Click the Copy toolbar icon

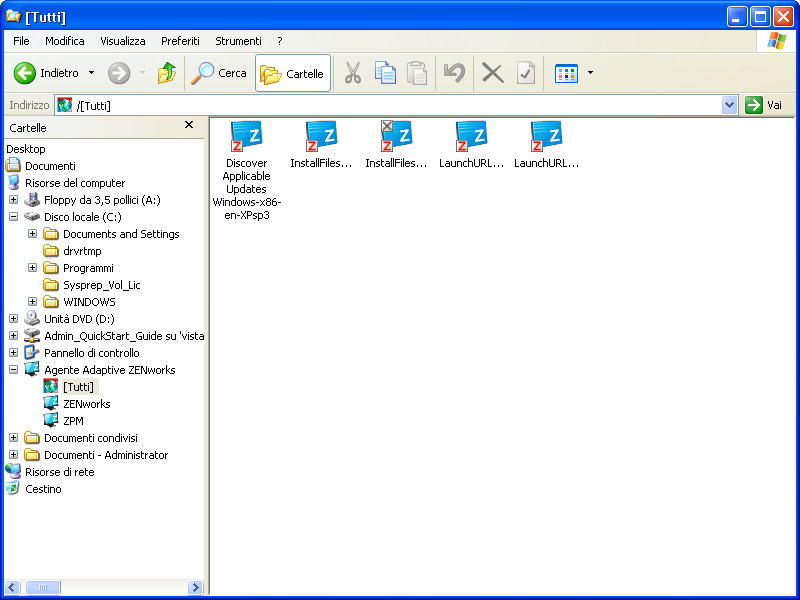(385, 73)
